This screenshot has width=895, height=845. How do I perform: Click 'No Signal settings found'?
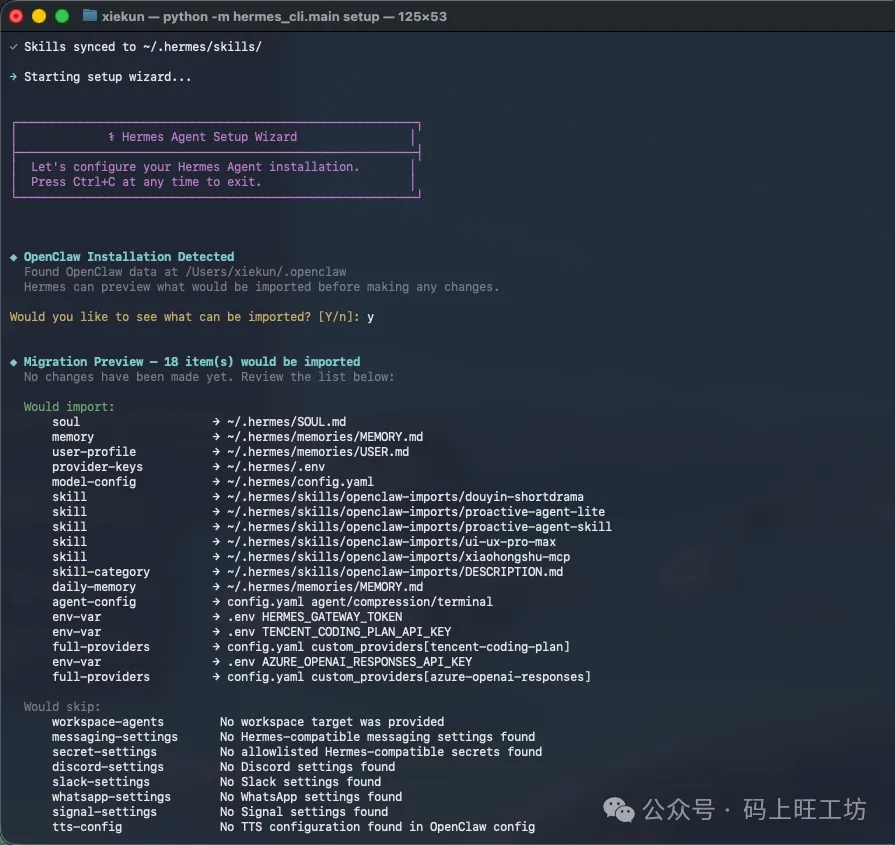coord(304,812)
